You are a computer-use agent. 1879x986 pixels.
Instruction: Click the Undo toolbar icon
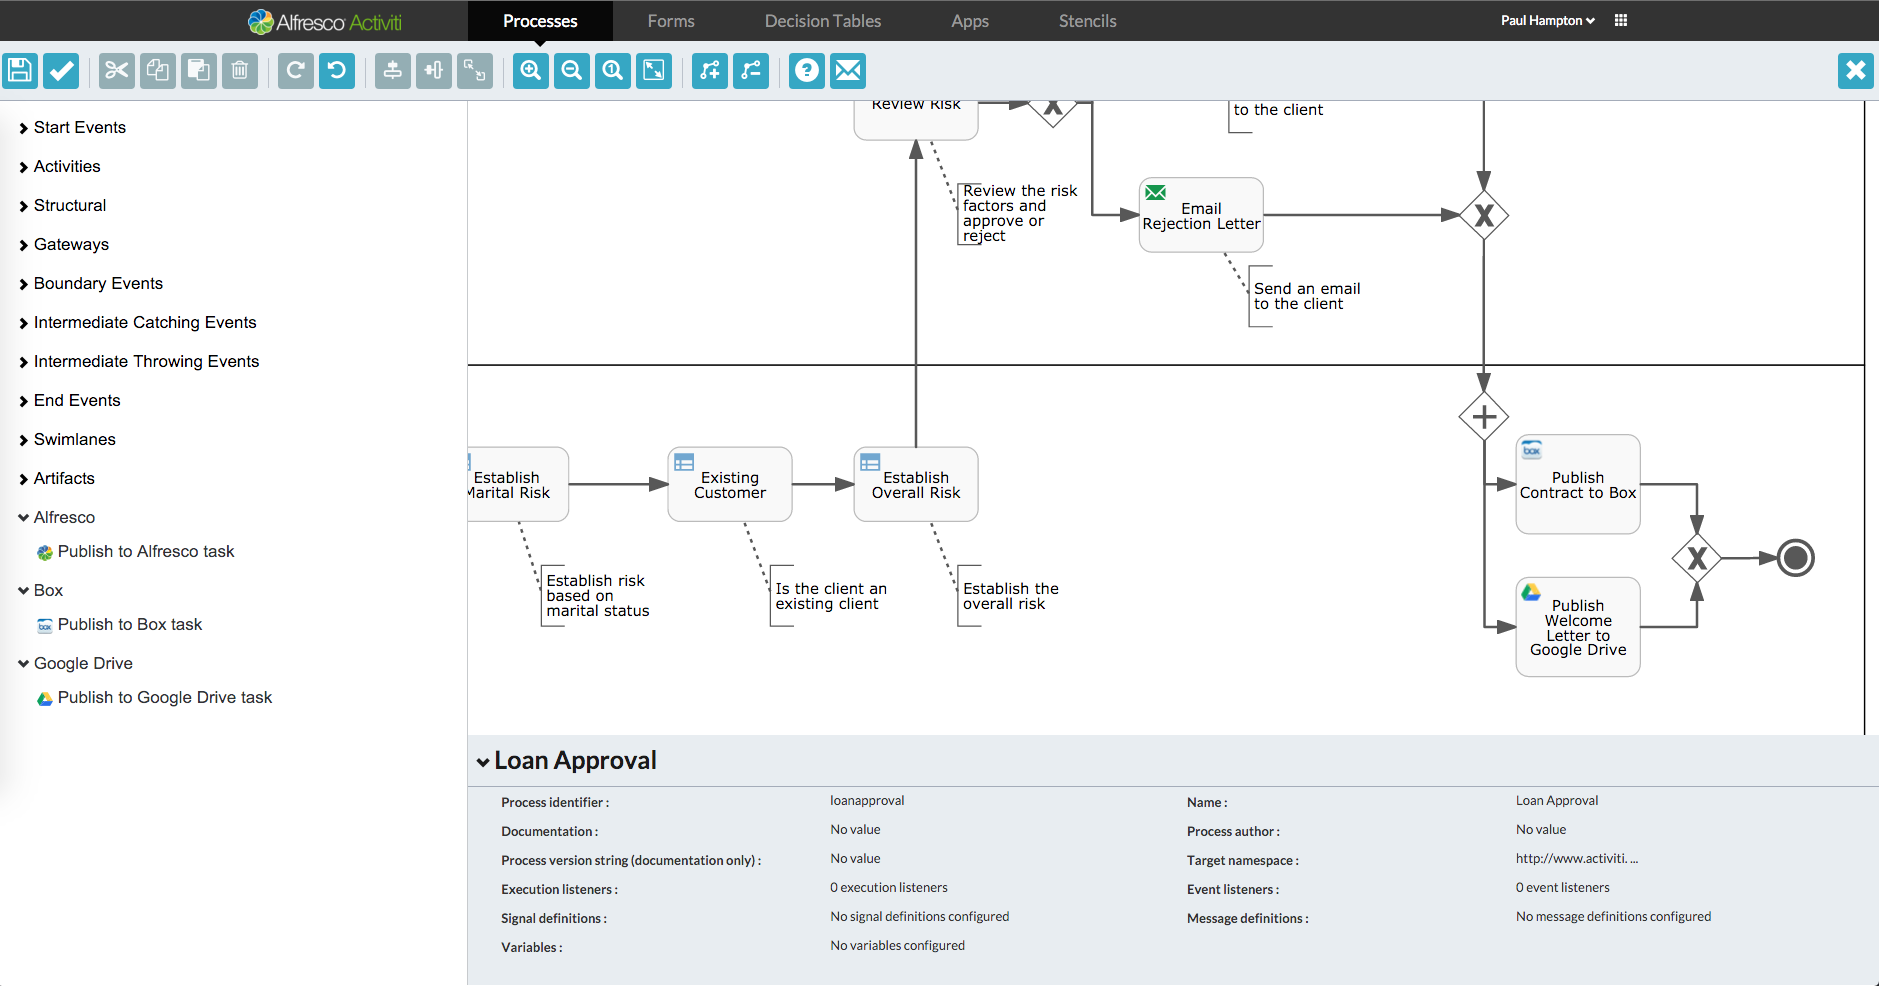point(337,70)
